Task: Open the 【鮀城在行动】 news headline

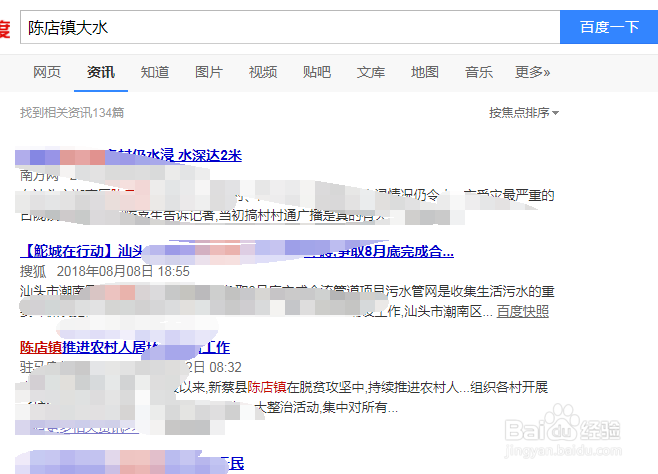Action: (237, 251)
